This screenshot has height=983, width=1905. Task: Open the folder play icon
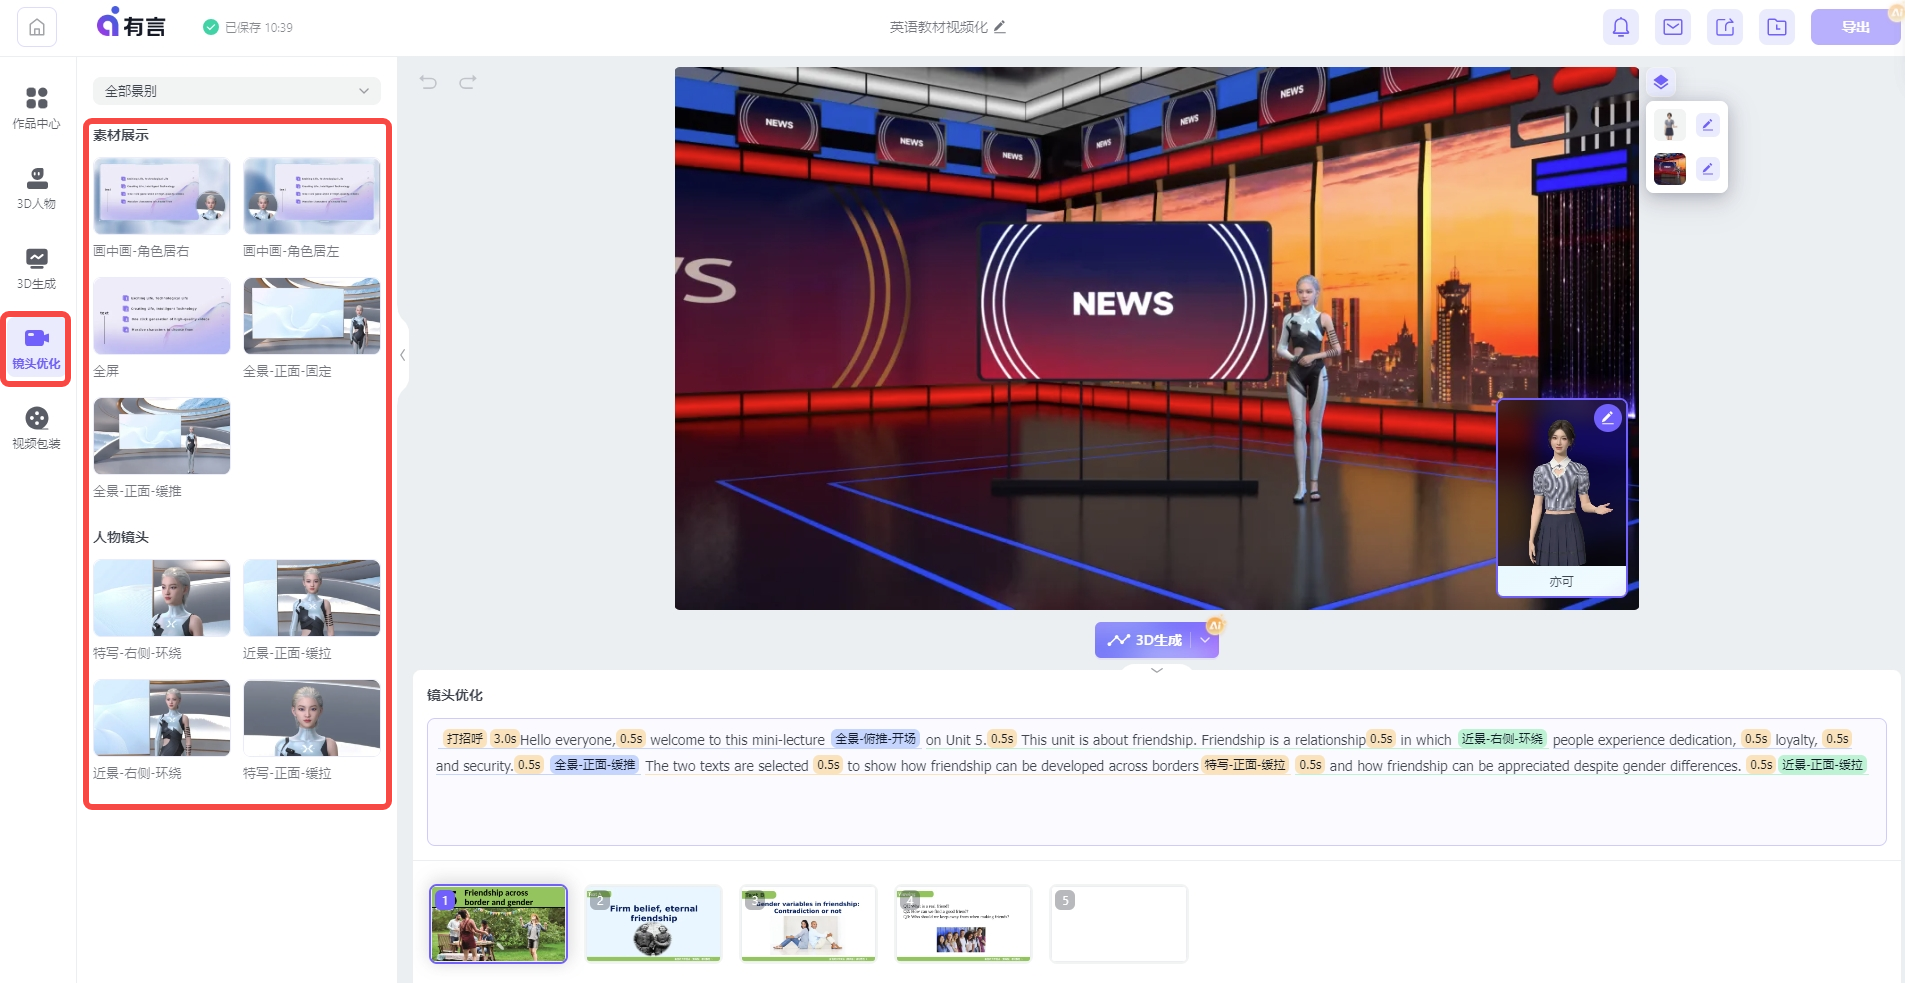click(1777, 27)
